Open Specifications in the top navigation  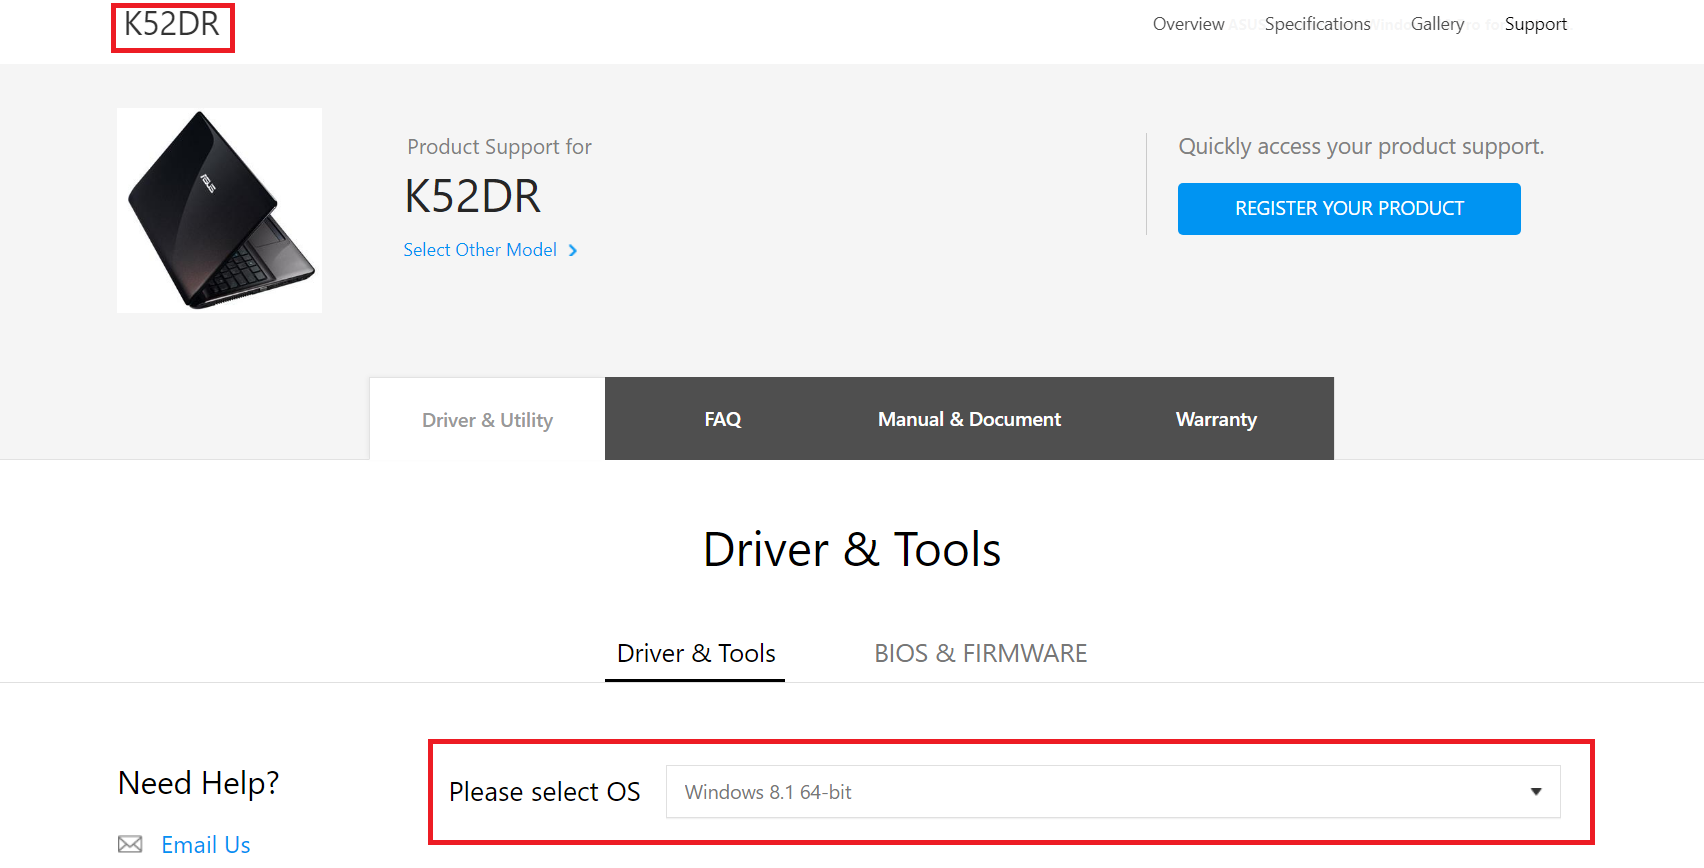click(1317, 24)
